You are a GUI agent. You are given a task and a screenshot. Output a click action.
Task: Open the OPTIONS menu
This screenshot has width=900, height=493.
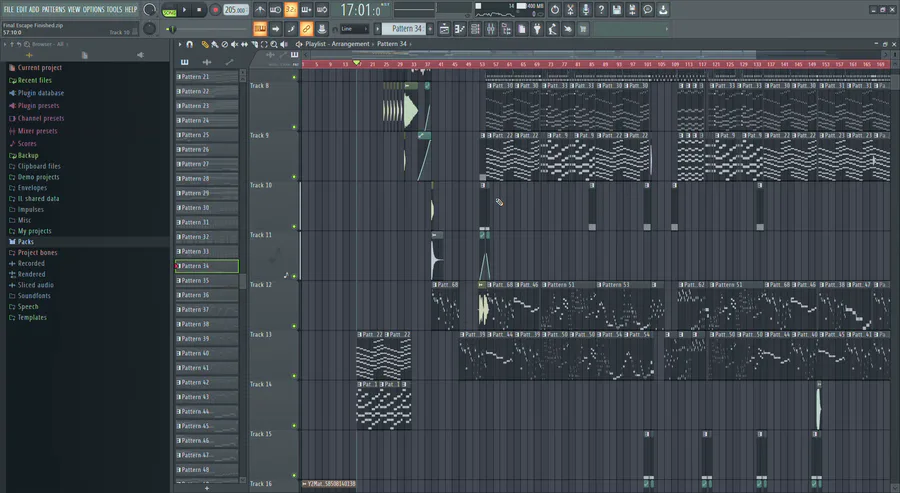(x=94, y=9)
